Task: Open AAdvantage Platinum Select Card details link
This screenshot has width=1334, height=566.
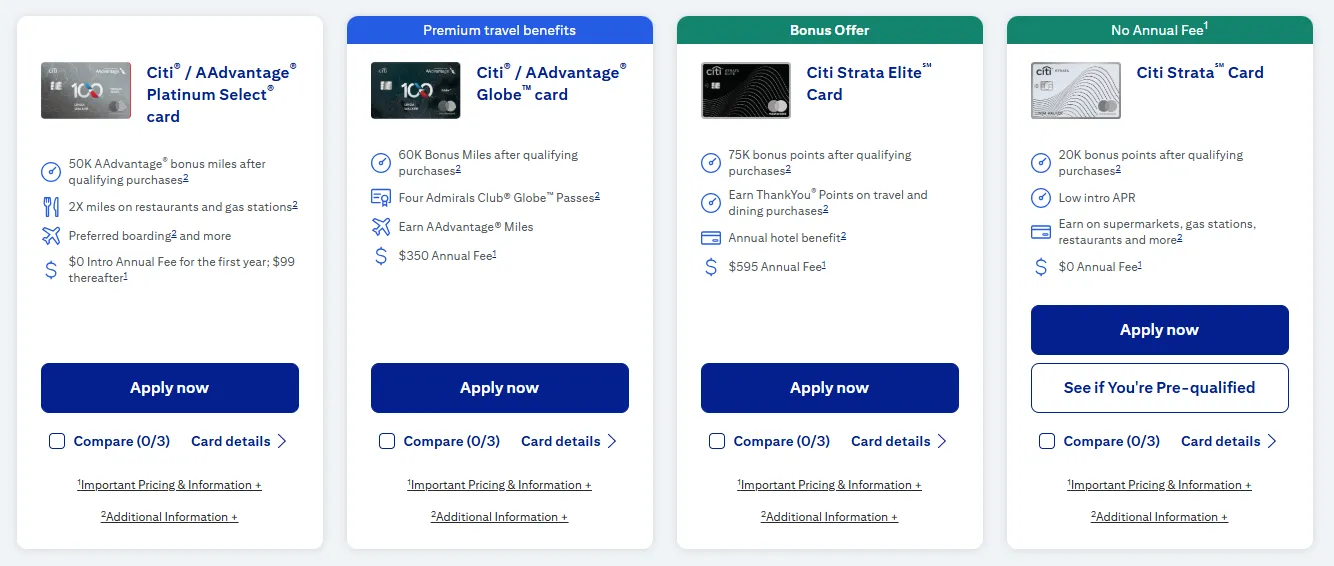Action: point(238,441)
